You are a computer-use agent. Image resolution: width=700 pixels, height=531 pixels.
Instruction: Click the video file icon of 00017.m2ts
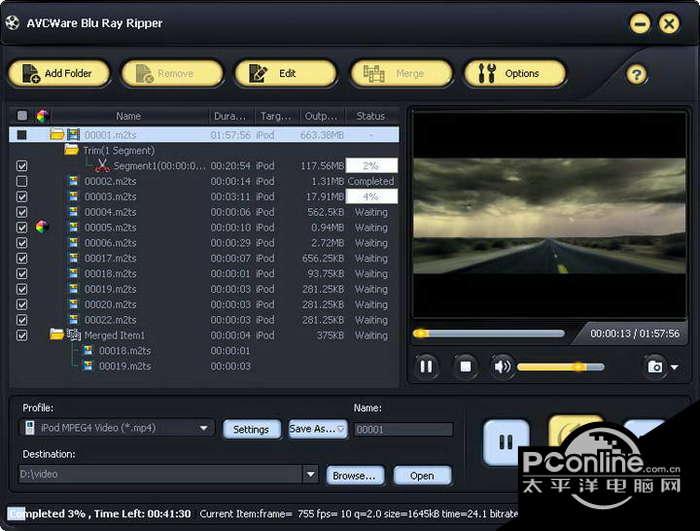[73, 258]
